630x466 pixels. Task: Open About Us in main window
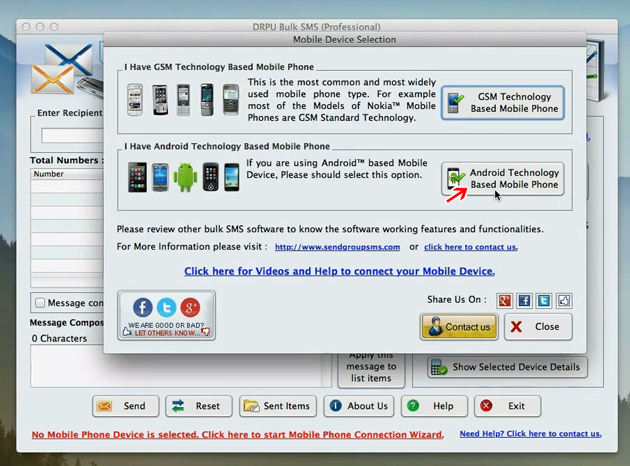359,406
